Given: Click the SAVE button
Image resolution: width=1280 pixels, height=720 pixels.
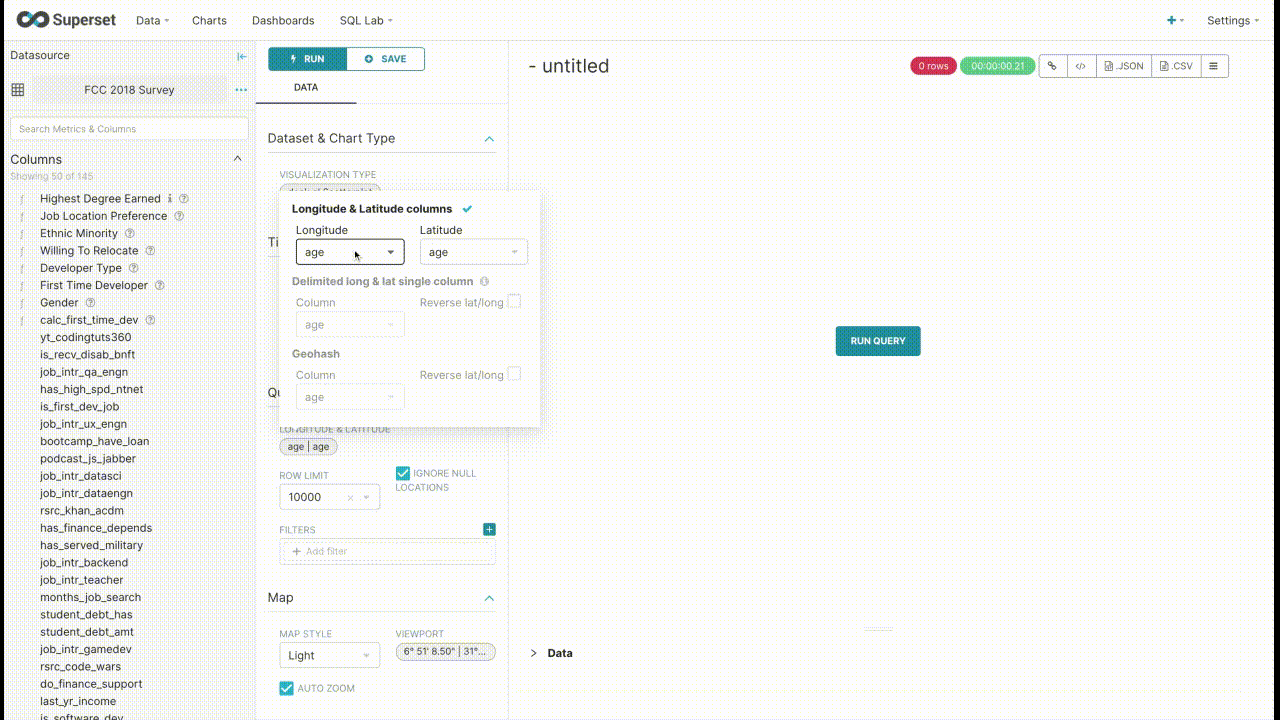Looking at the screenshot, I should pos(385,59).
